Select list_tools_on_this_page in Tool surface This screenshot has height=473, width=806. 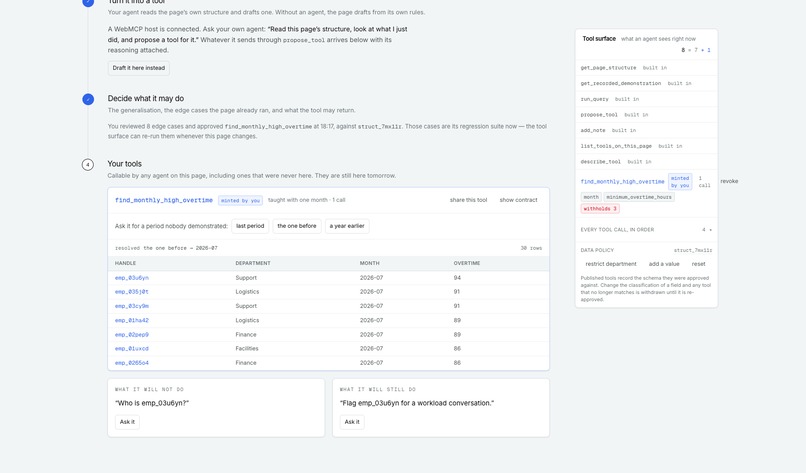[616, 146]
